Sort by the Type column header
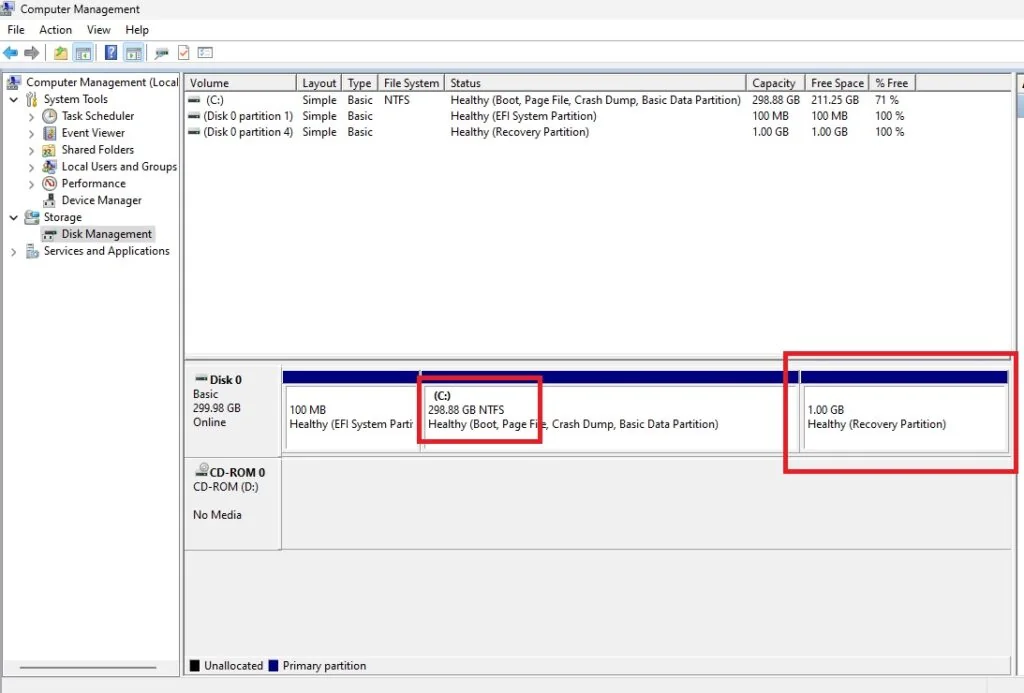The width and height of the screenshot is (1024, 693). click(x=360, y=83)
